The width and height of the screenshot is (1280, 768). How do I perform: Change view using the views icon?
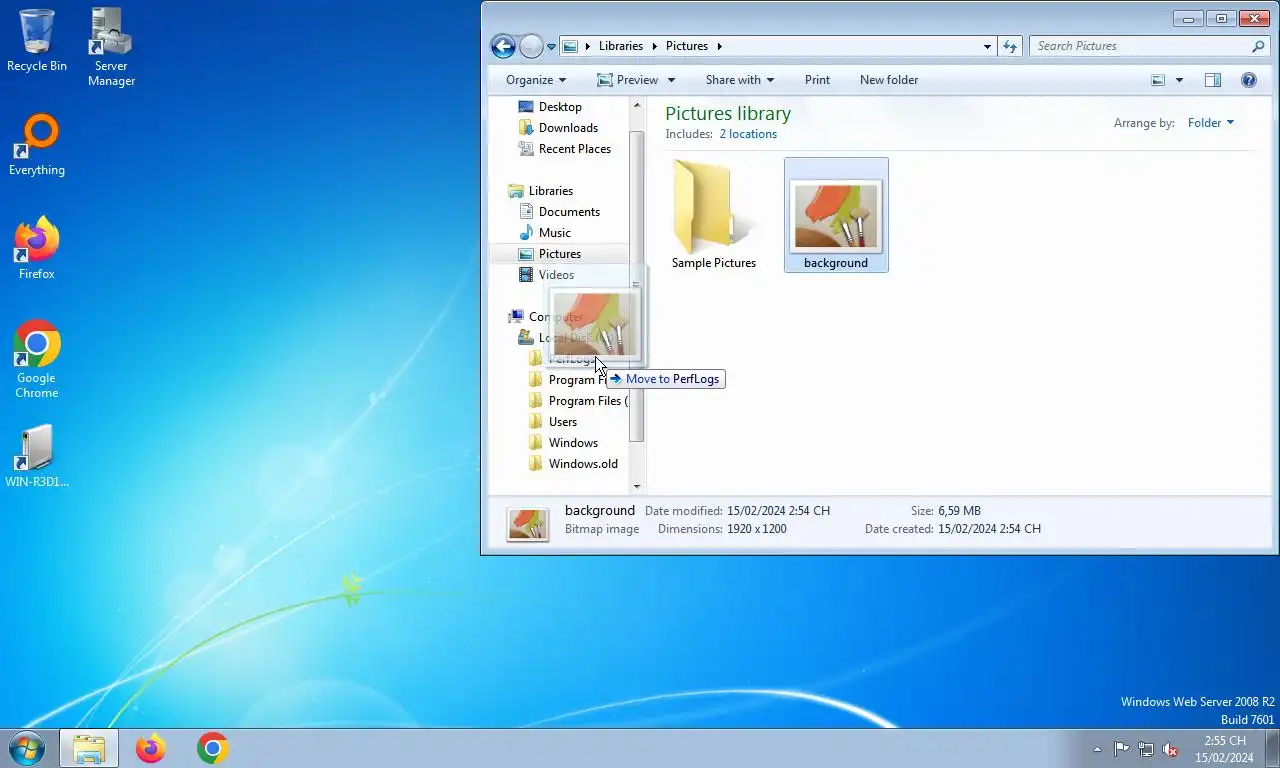tap(1158, 80)
